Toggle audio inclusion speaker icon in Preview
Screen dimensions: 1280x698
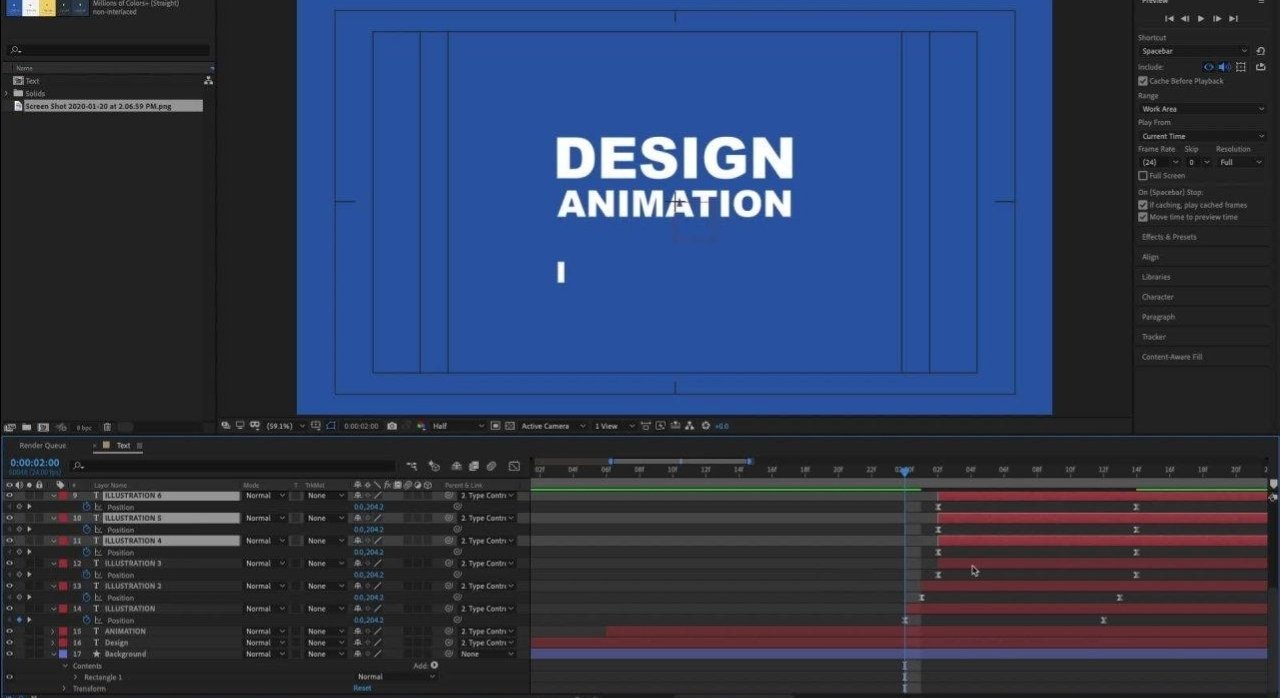[1224, 67]
